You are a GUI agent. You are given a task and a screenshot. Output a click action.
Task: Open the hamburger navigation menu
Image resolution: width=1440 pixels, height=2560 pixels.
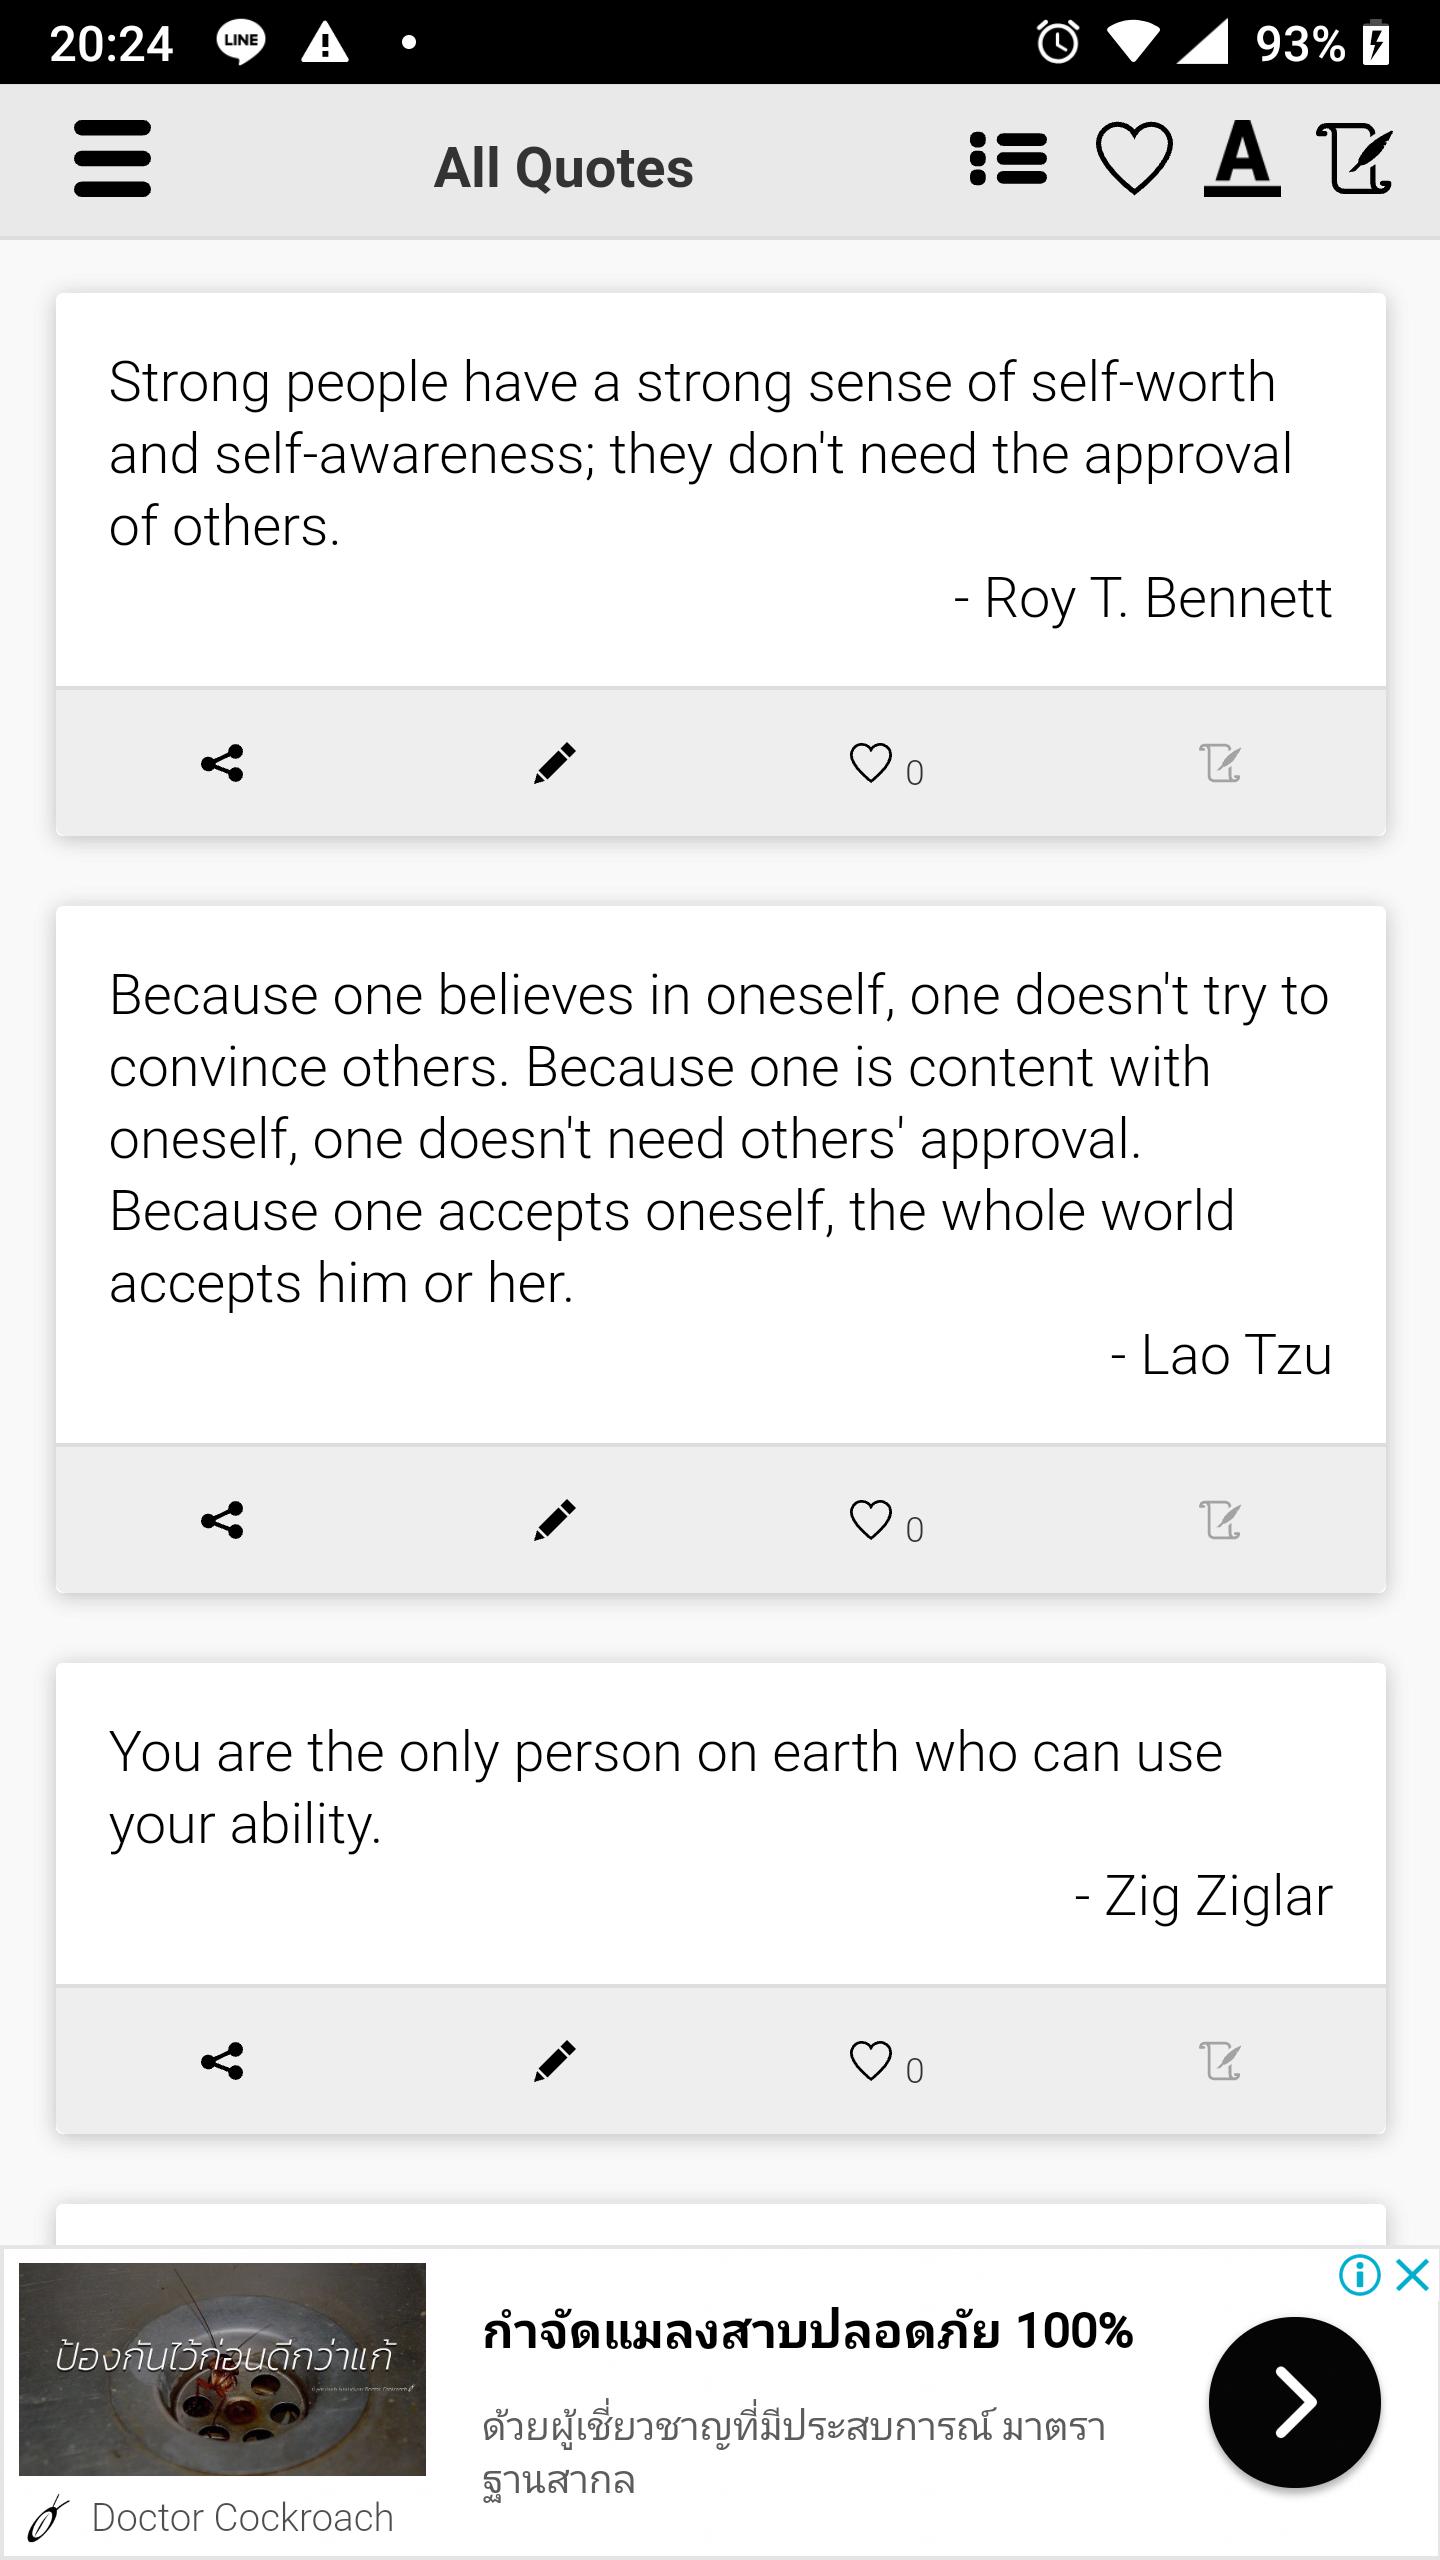[112, 159]
